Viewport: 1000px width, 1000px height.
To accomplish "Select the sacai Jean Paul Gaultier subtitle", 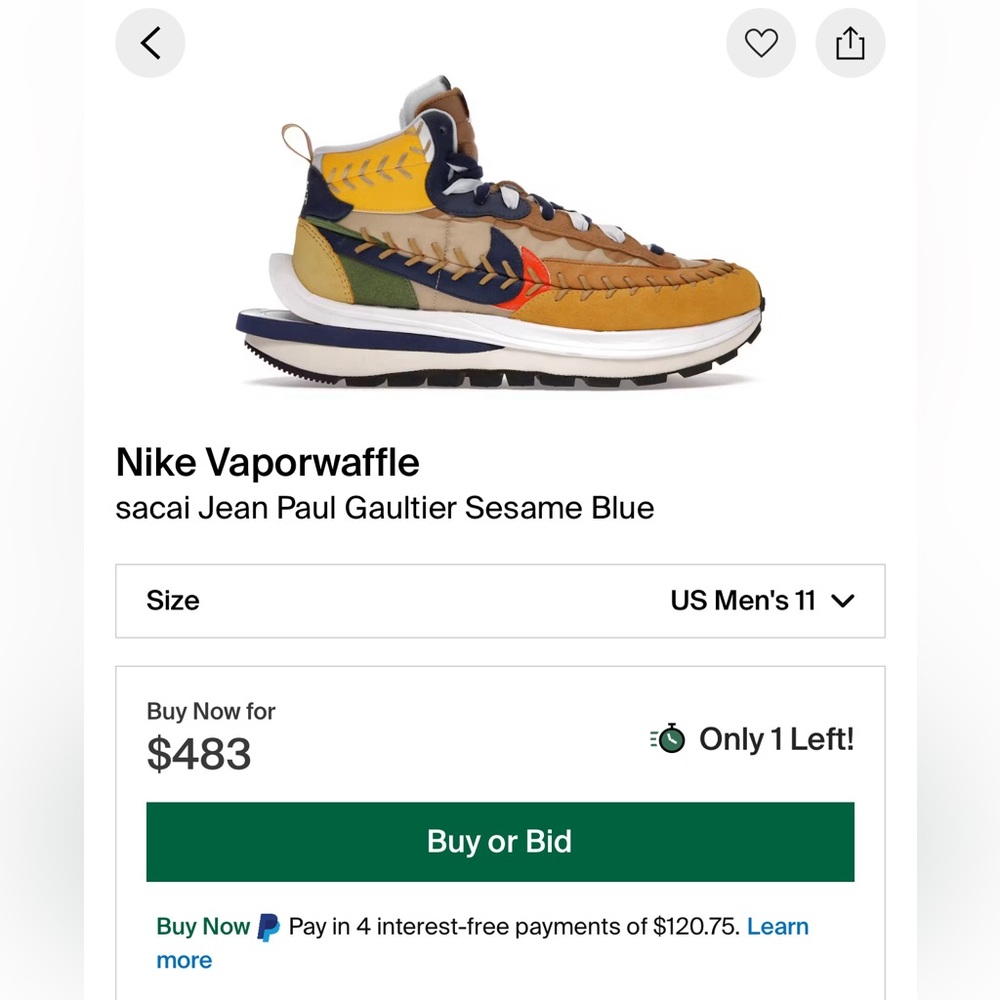I will point(385,508).
